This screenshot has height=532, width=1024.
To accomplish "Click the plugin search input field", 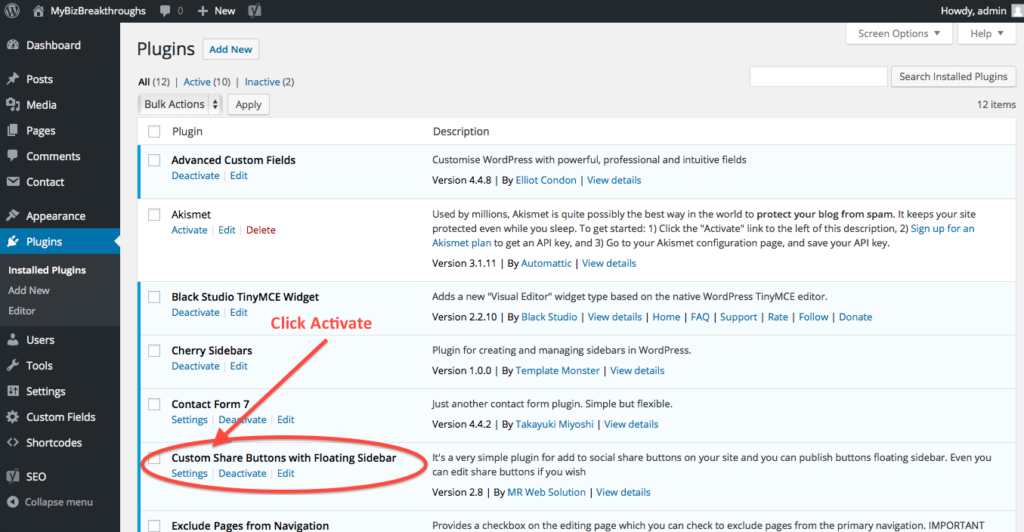I will tap(818, 77).
